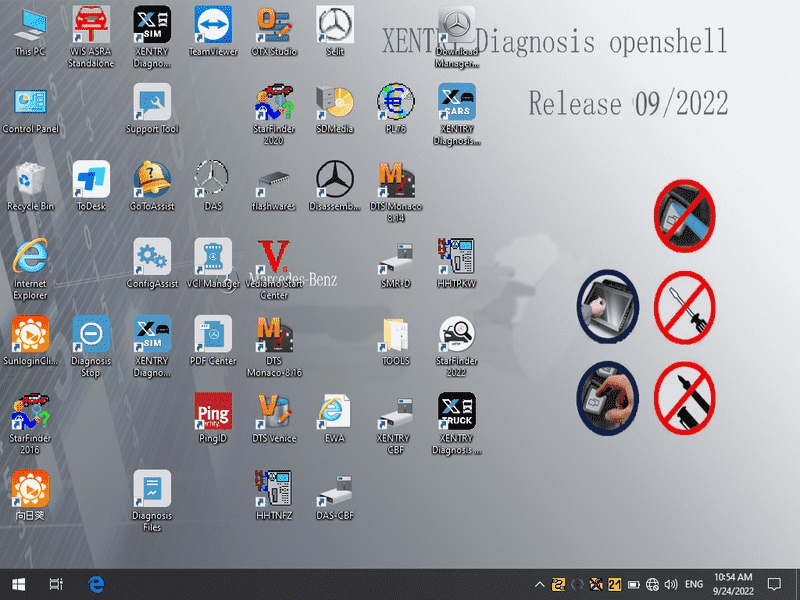This screenshot has height=600, width=800.
Task: Open volume control in tray
Action: pyautogui.click(x=671, y=585)
